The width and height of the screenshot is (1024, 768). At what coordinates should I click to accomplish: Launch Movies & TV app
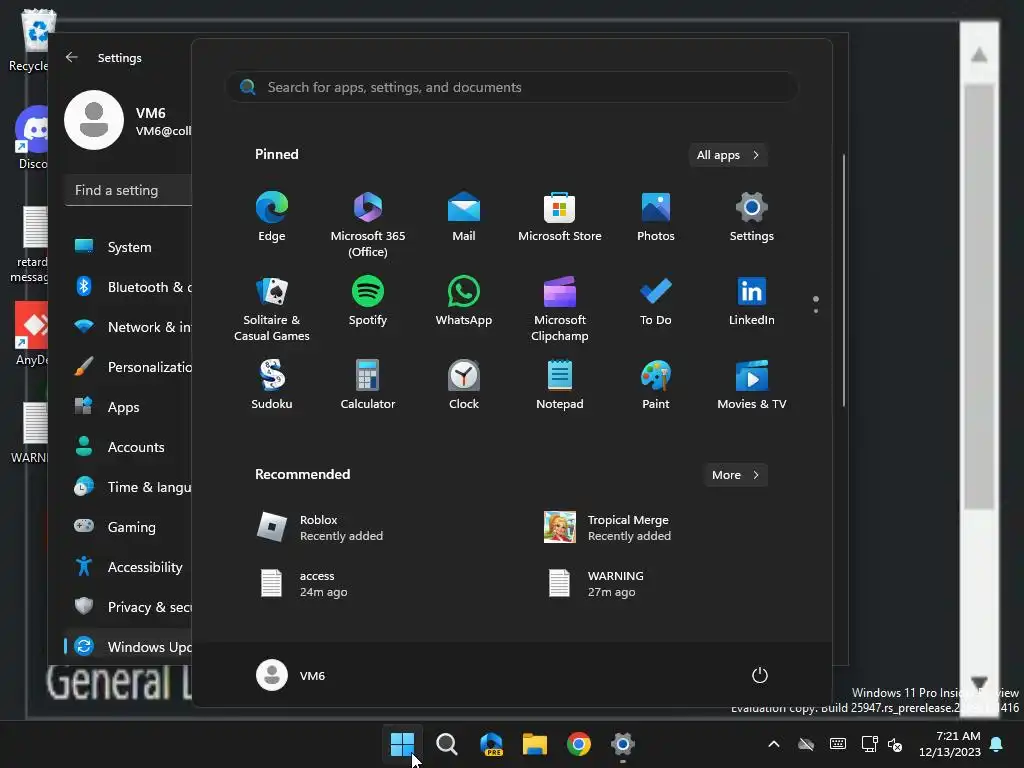pyautogui.click(x=752, y=385)
